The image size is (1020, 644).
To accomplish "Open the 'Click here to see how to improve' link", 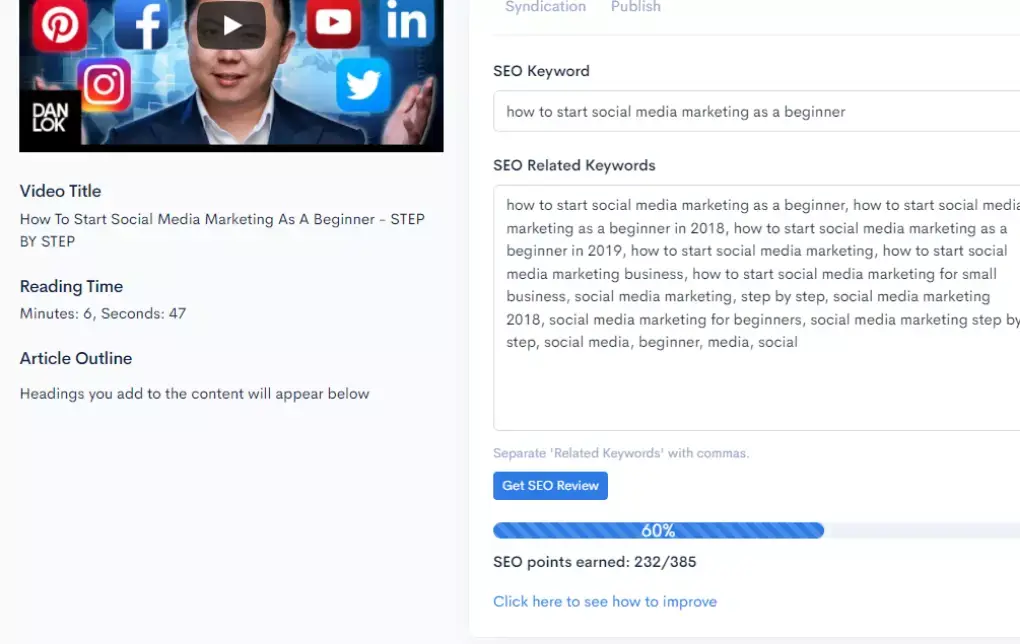I will pos(605,602).
